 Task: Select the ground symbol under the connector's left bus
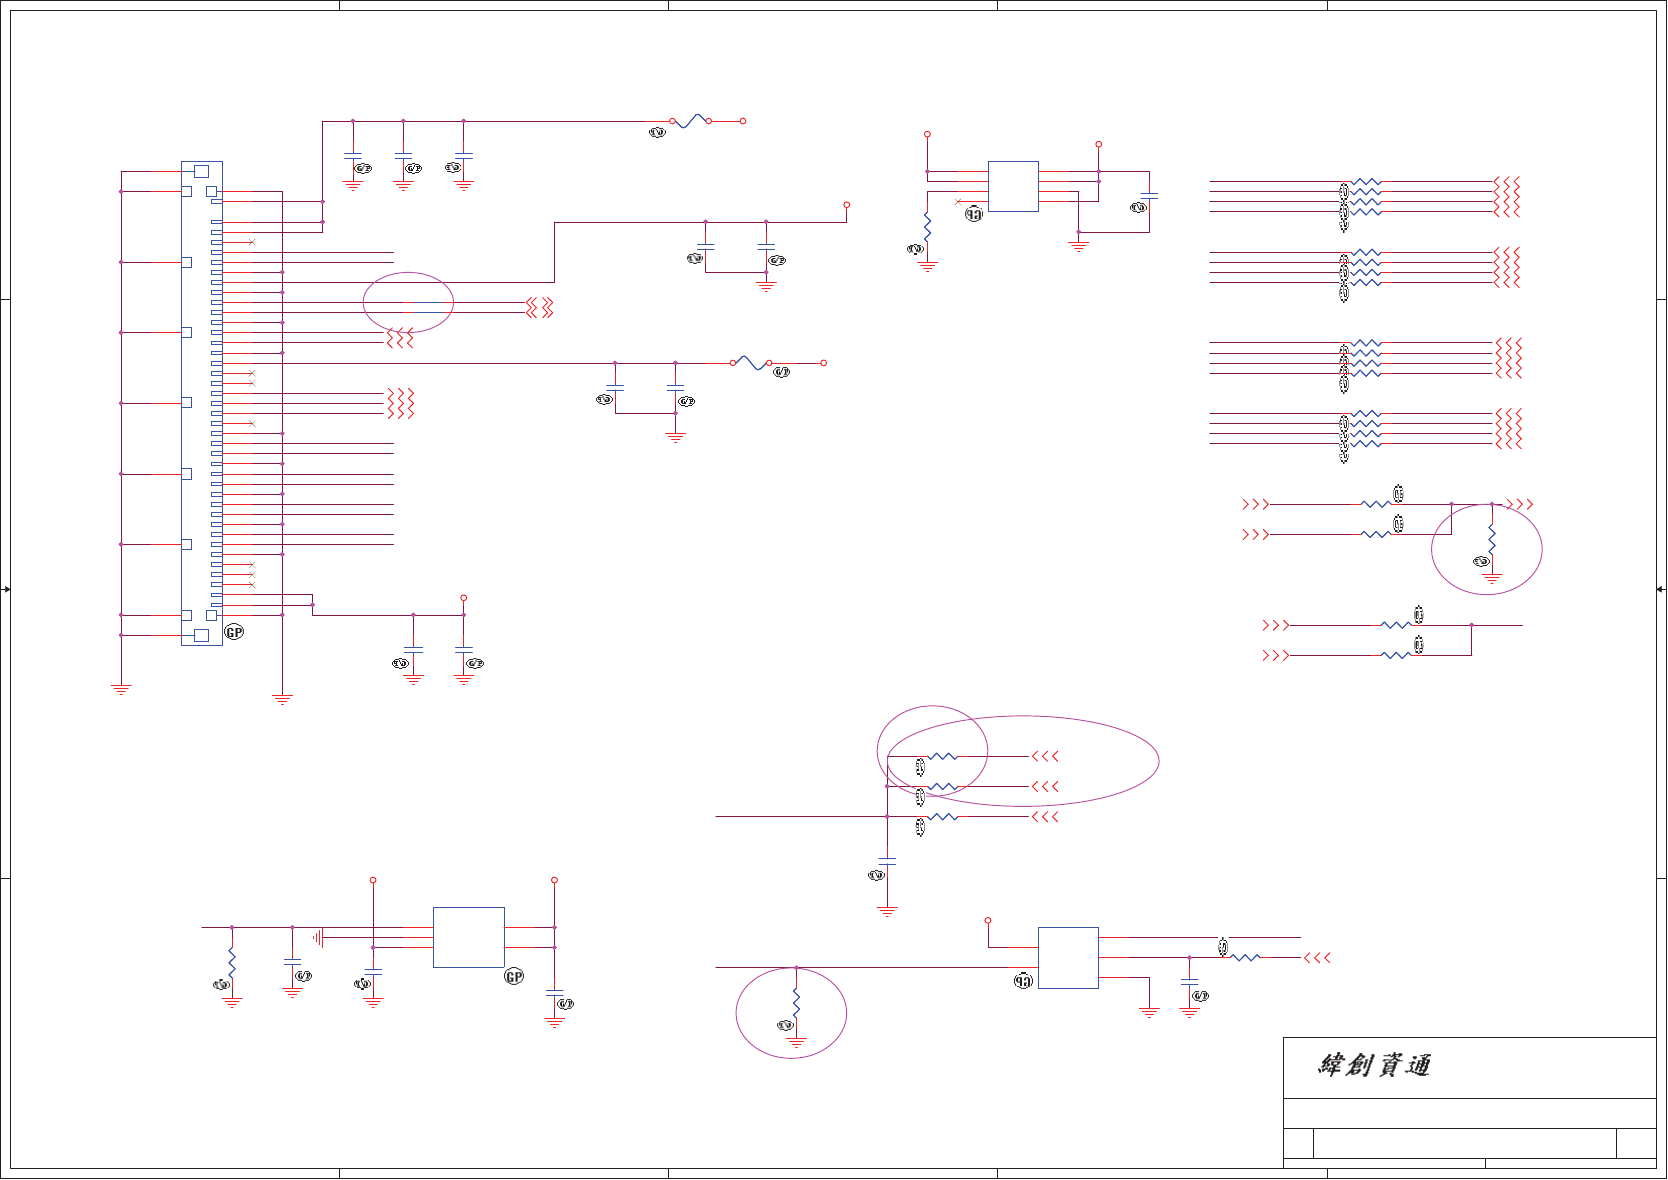[121, 689]
